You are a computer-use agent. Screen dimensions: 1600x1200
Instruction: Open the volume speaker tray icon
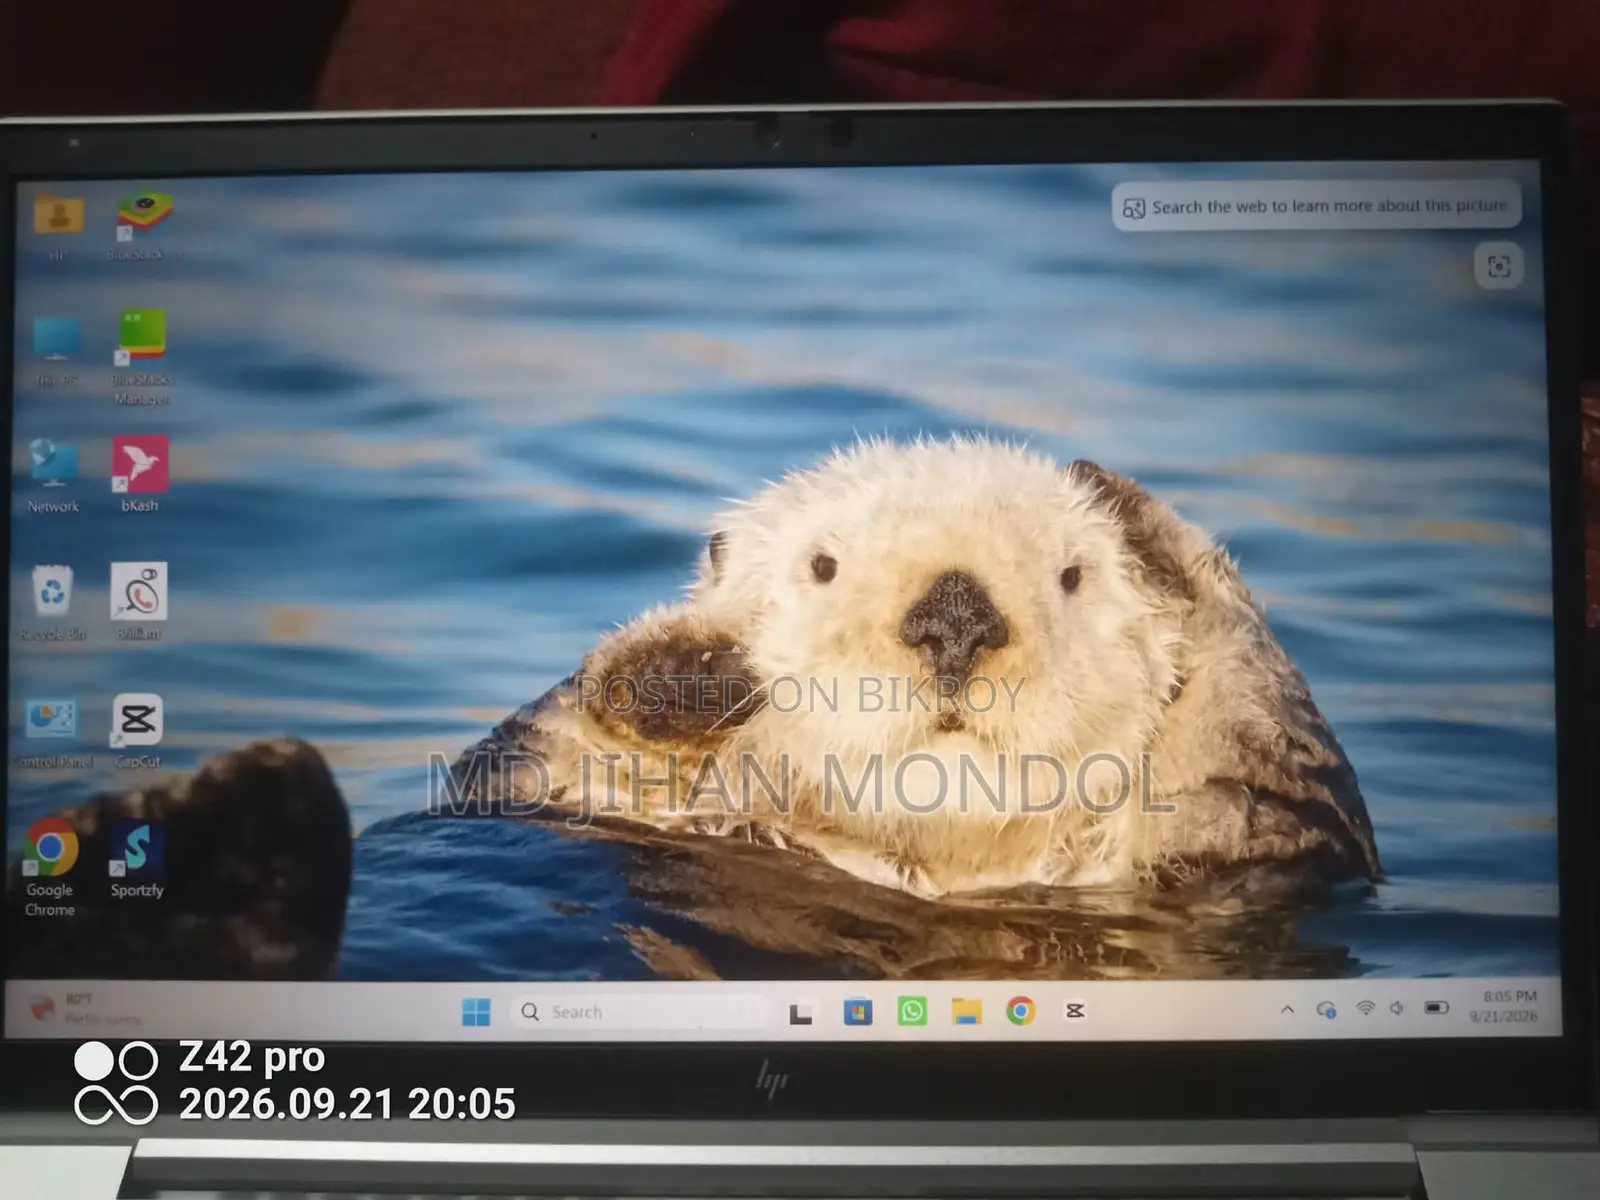1398,1008
